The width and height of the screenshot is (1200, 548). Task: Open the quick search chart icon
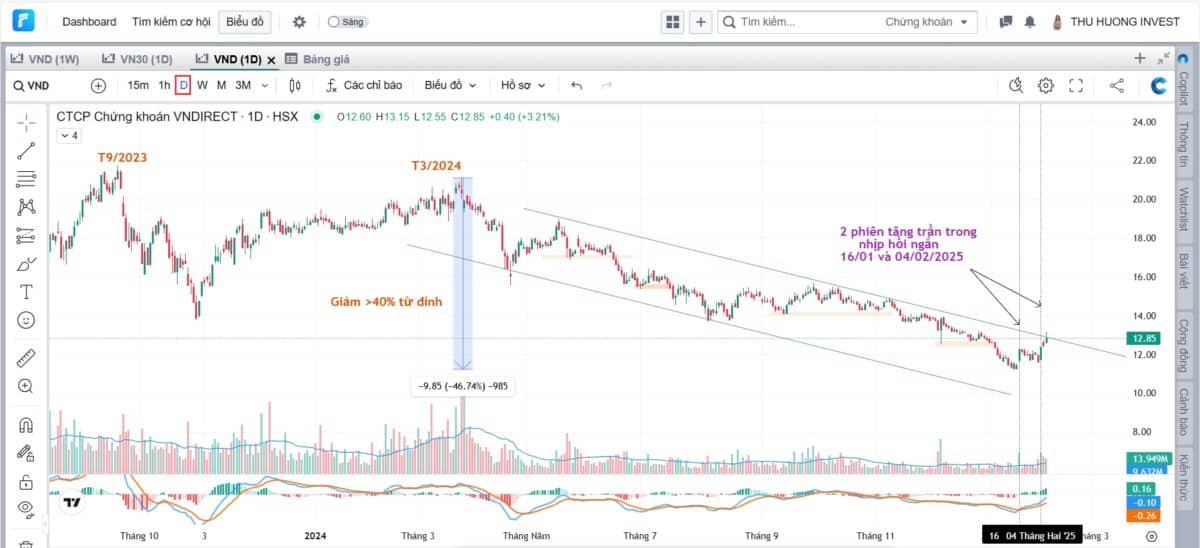1016,86
